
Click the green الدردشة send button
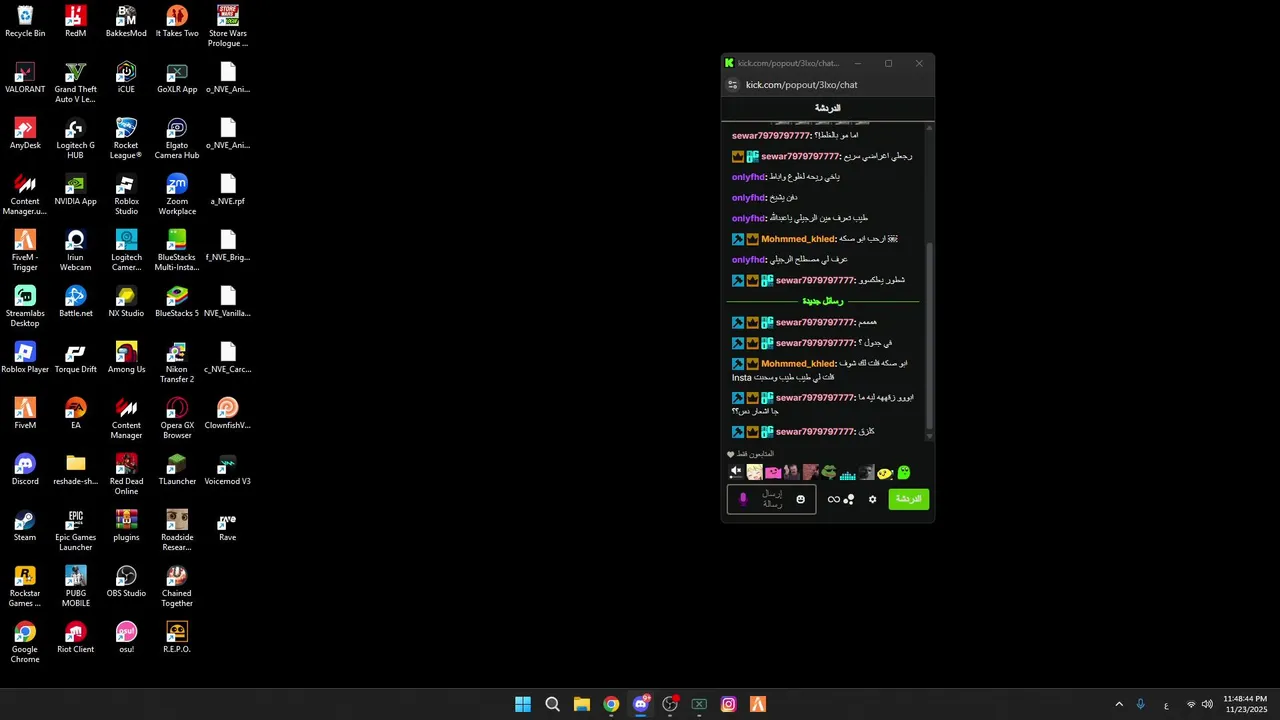(909, 499)
